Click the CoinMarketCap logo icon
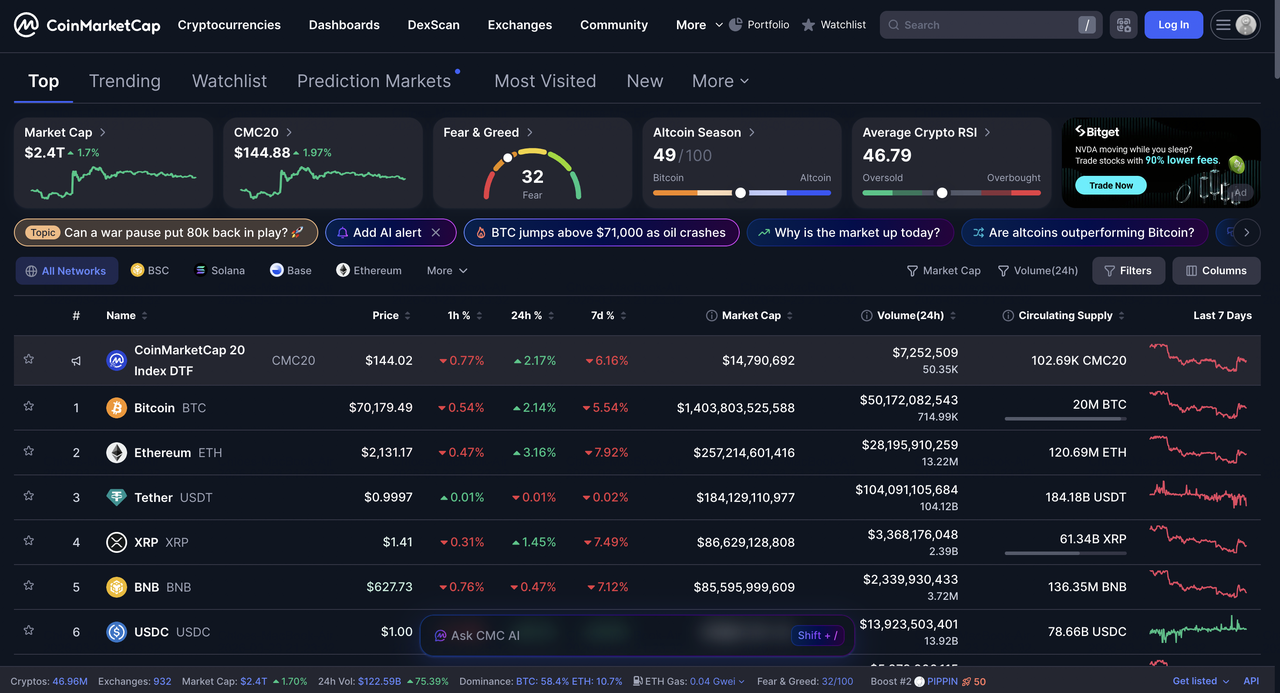 click(x=26, y=25)
